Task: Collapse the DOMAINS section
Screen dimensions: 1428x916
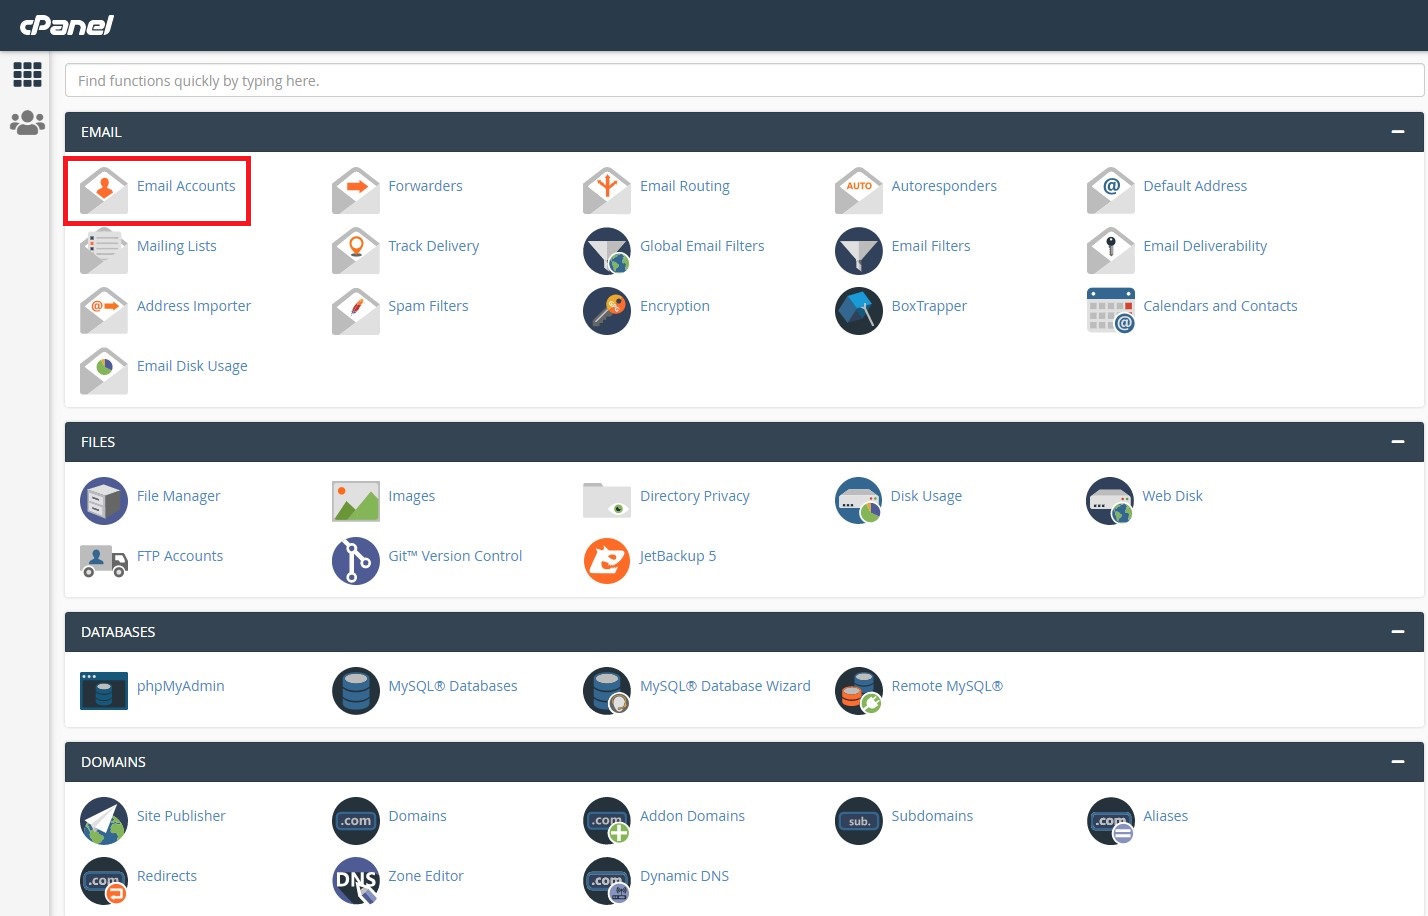Action: [x=1398, y=762]
